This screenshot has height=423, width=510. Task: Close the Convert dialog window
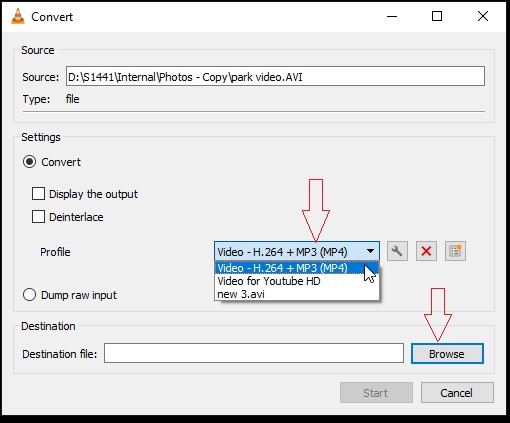point(483,16)
